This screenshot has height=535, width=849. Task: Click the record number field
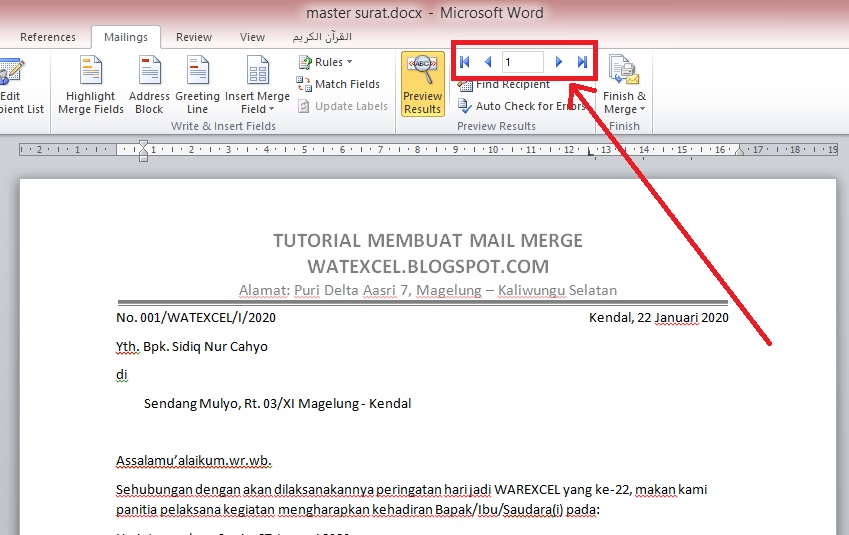pyautogui.click(x=523, y=62)
